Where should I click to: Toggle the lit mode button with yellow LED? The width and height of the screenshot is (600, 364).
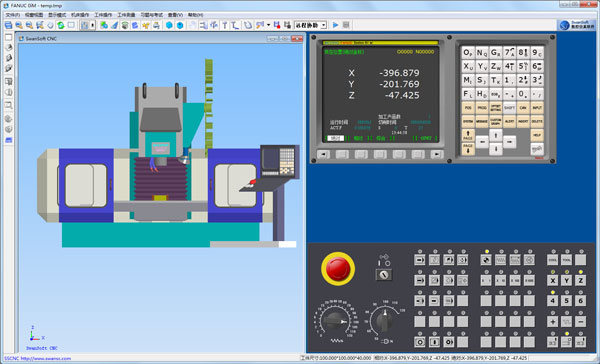(486, 260)
